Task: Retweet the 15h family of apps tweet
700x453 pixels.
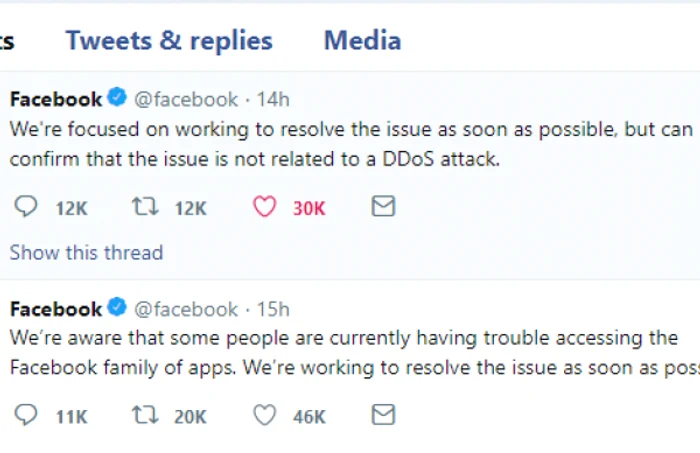Action: pyautogui.click(x=145, y=415)
